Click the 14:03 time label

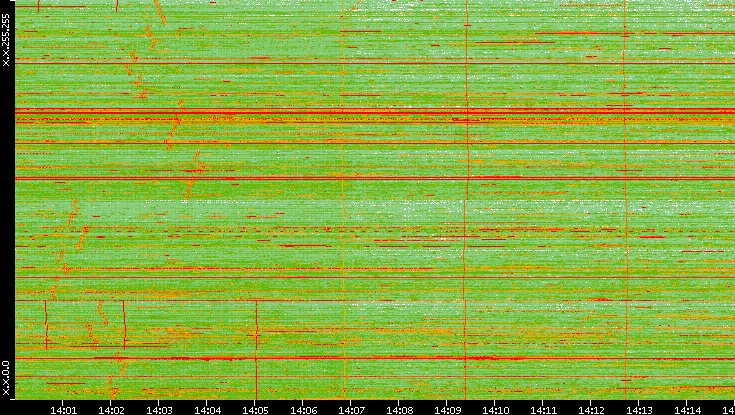click(159, 410)
